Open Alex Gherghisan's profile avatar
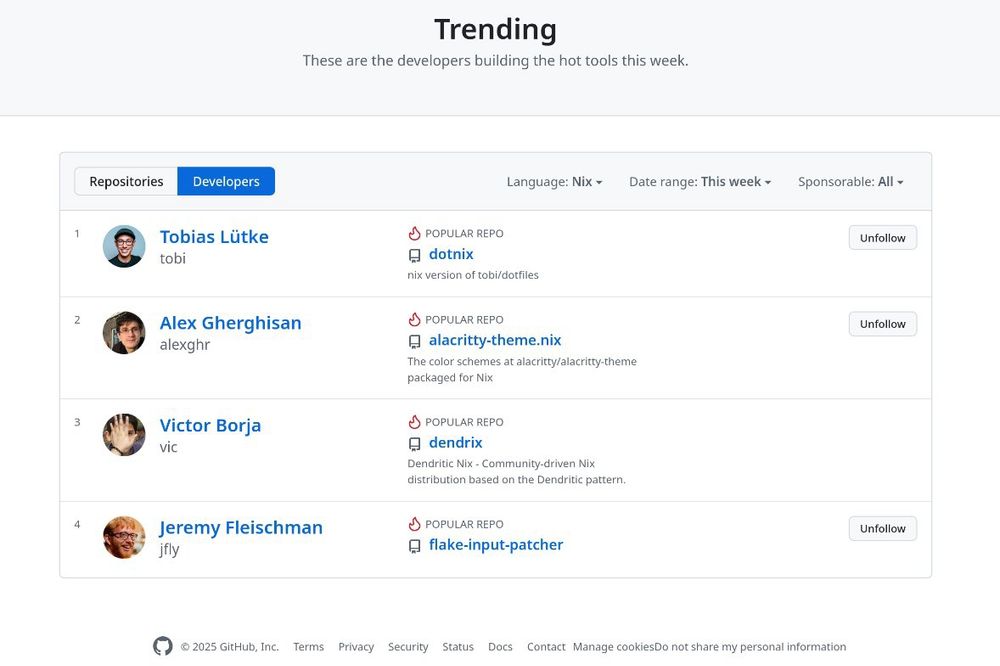The height and width of the screenshot is (666, 1000). tap(124, 333)
